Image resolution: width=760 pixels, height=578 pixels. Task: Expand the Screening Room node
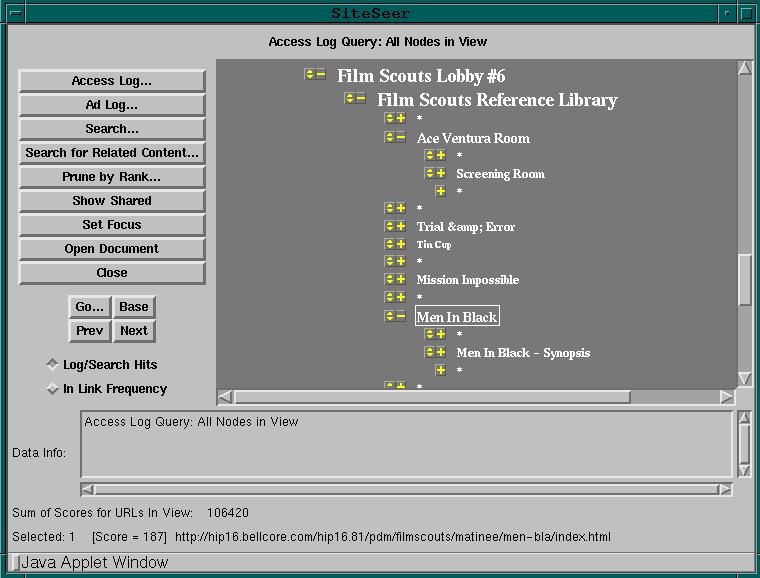coord(441,173)
